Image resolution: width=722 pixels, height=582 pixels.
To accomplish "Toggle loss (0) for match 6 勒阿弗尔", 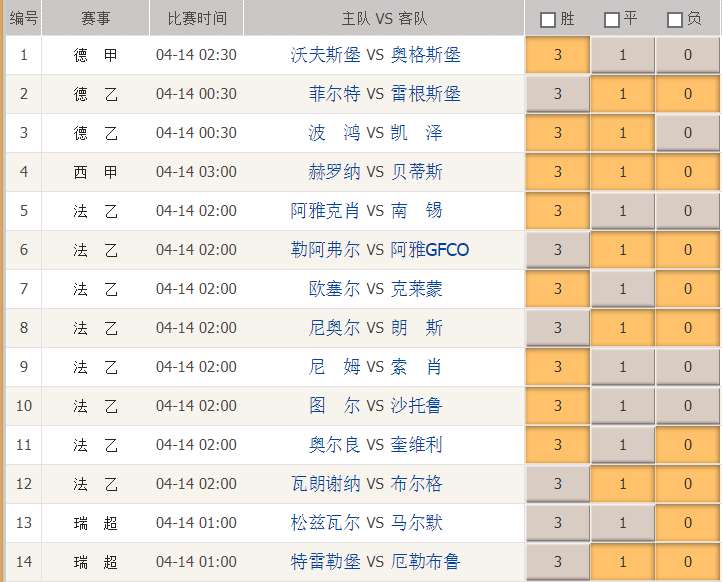I will [687, 250].
